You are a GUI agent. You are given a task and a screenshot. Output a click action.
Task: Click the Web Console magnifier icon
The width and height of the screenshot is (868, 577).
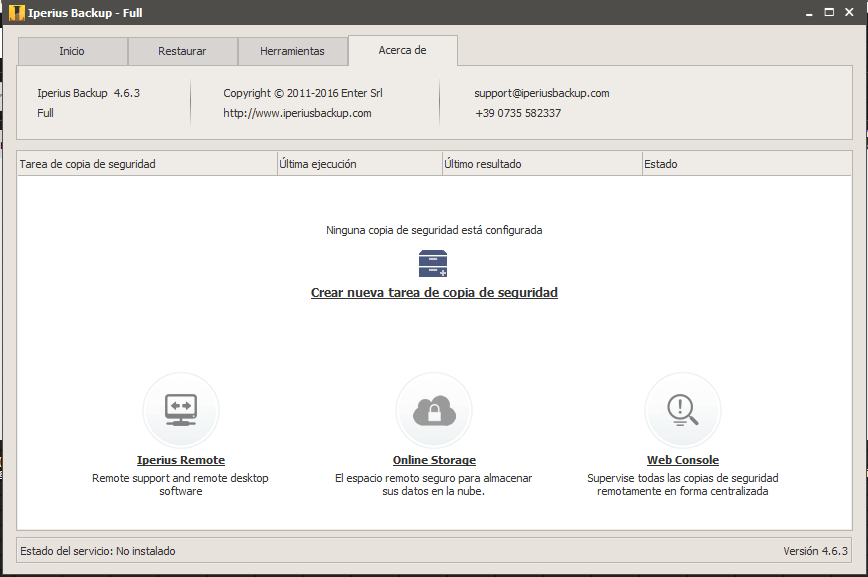(x=683, y=410)
